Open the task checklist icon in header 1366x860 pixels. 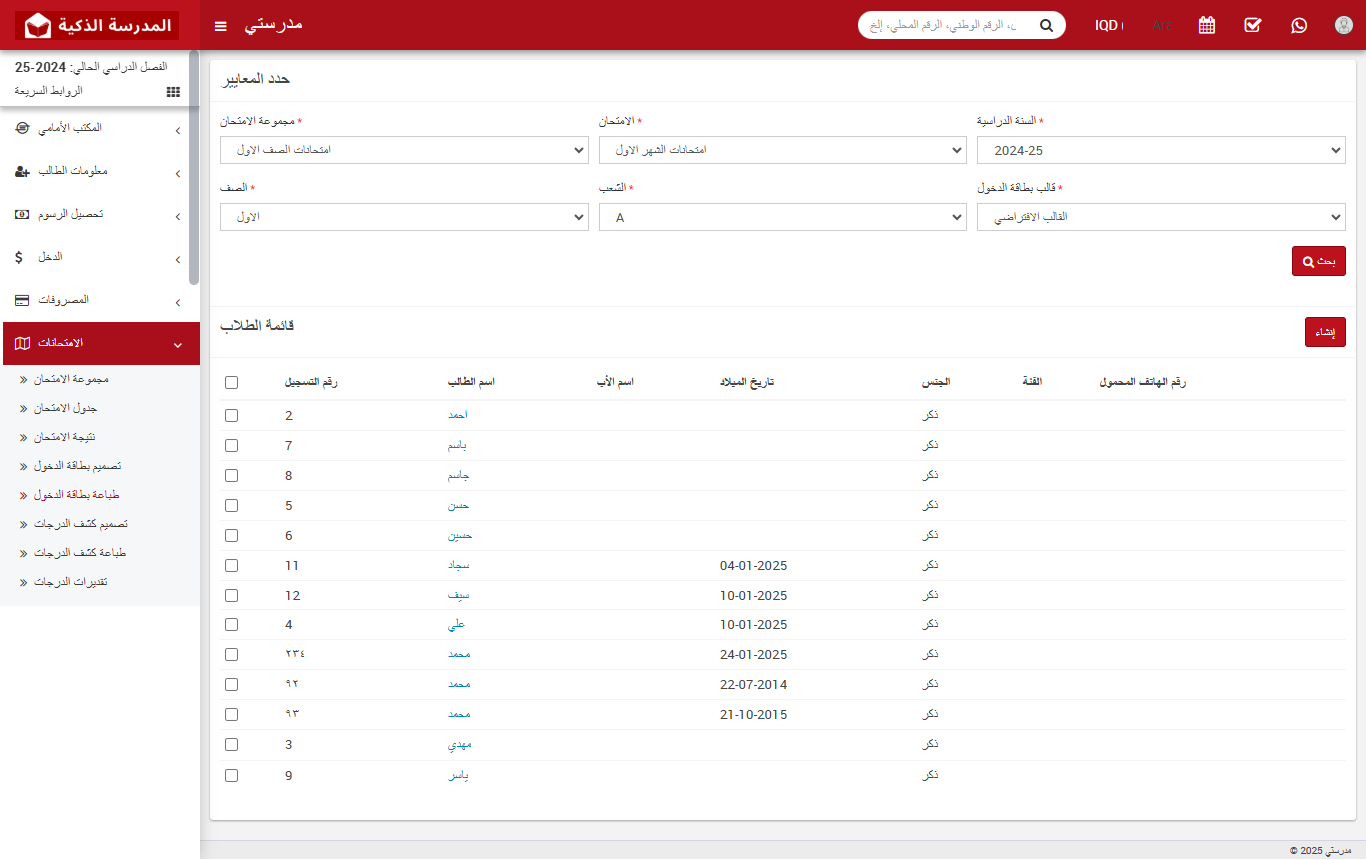[1253, 25]
